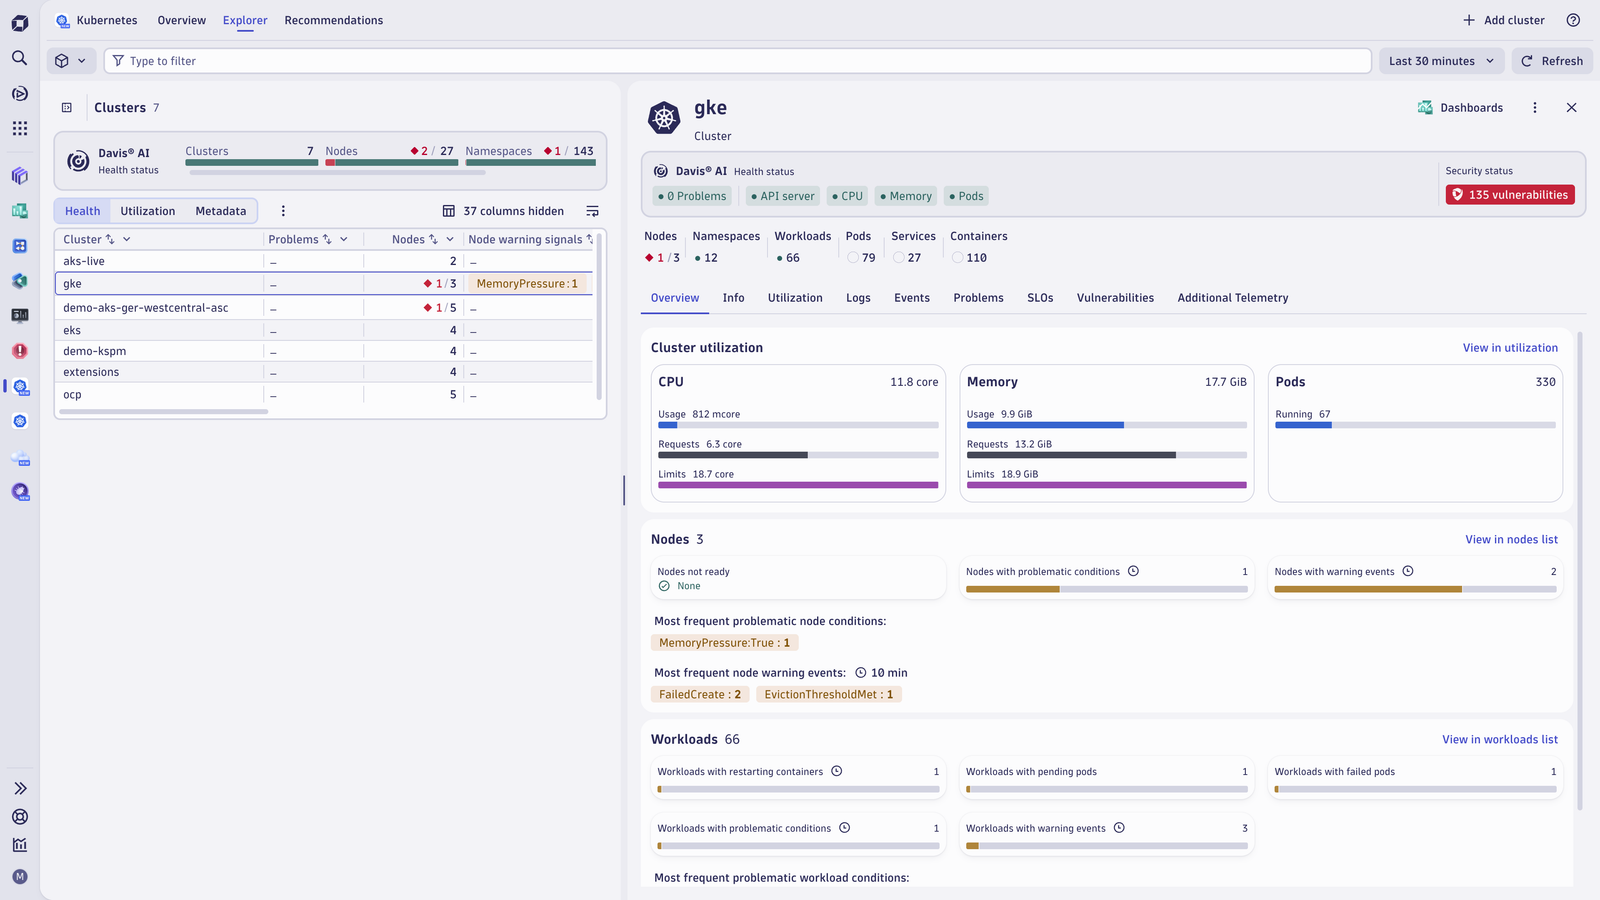Follow the View in nodes list link
1600x900 pixels.
[1511, 539]
